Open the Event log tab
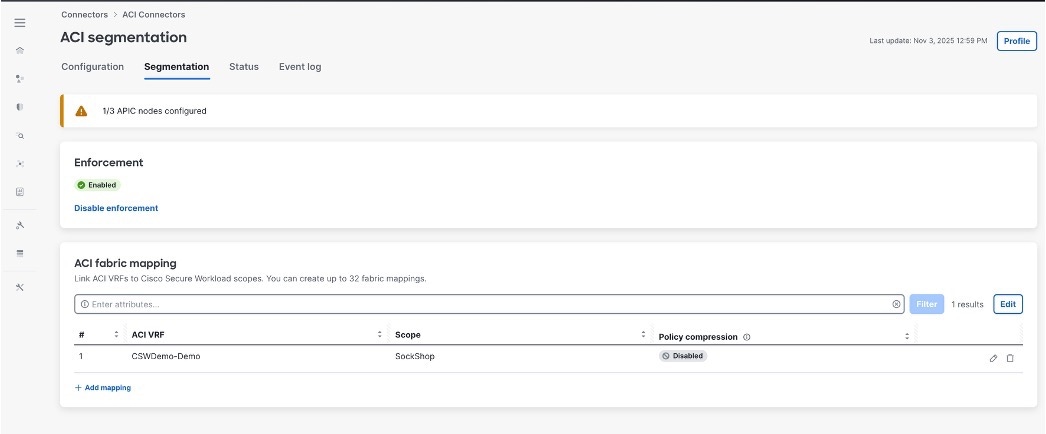The height and width of the screenshot is (434, 1046). tap(300, 67)
